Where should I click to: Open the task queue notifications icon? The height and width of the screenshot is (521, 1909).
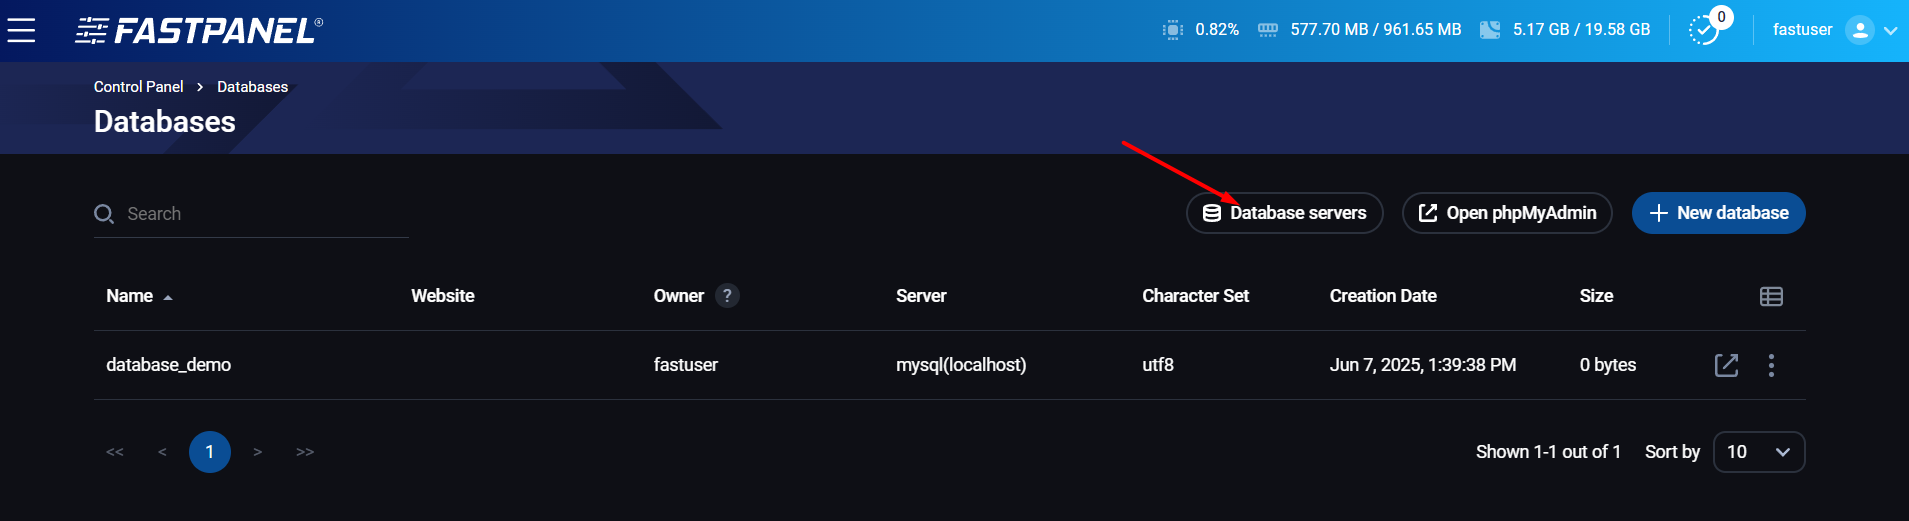(x=1704, y=30)
